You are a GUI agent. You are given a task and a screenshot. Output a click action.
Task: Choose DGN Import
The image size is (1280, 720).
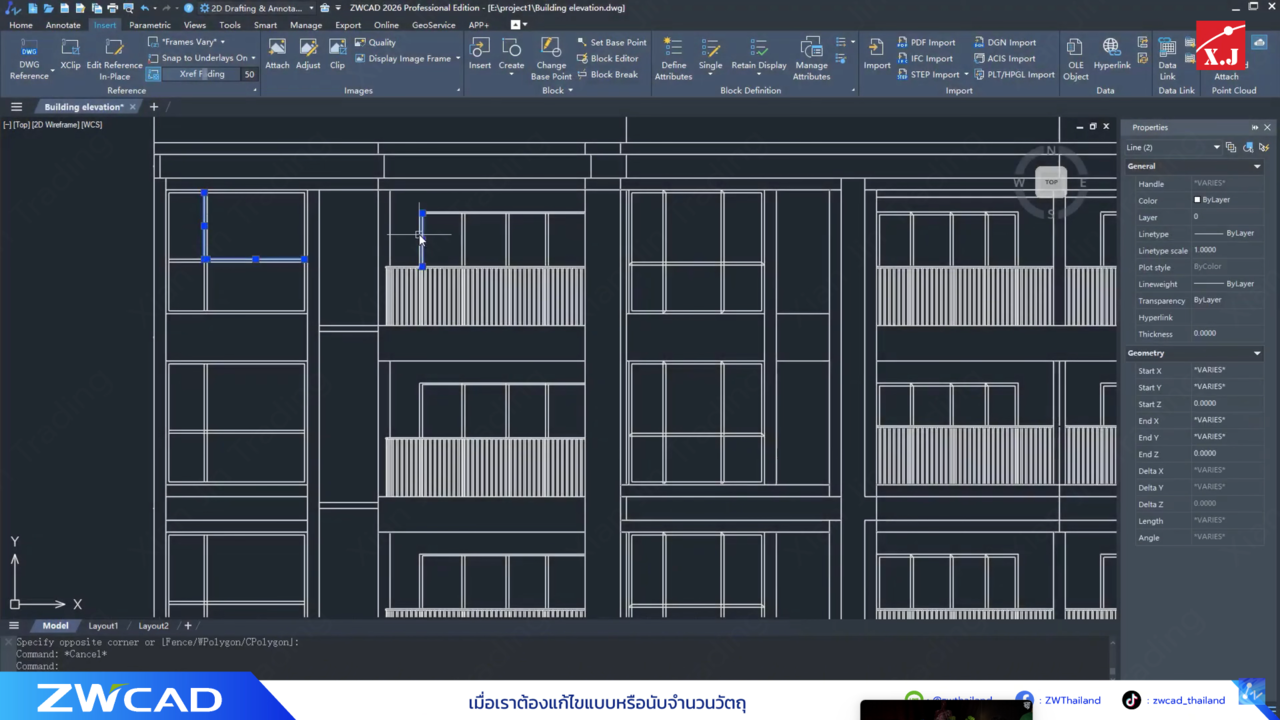point(1005,42)
